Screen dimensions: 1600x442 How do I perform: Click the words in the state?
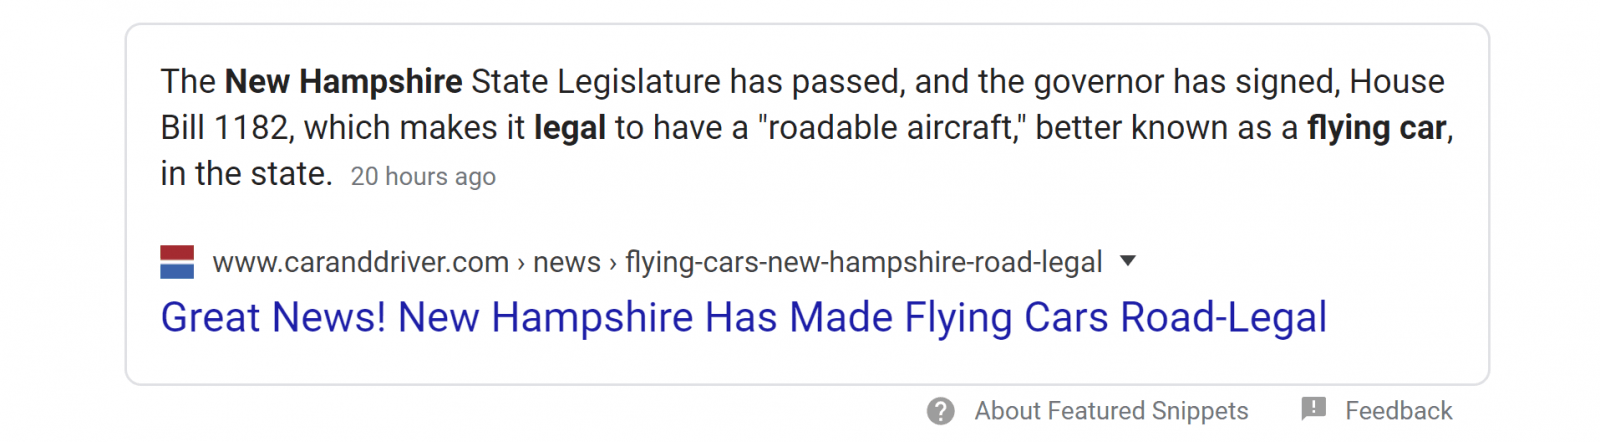(x=245, y=174)
